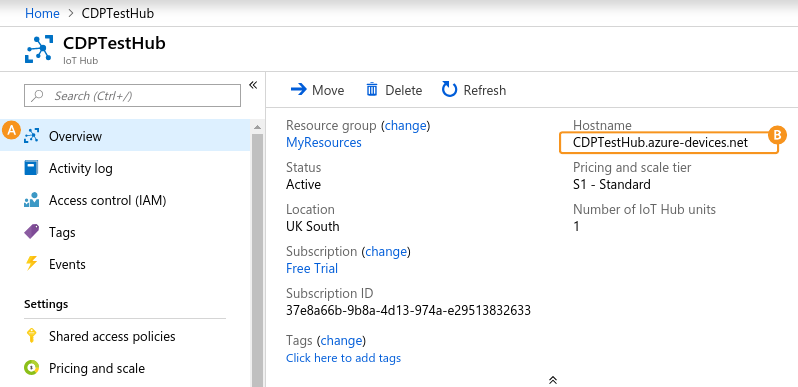The height and width of the screenshot is (387, 798).
Task: Click the 'Click here to add tags' link
Action: 344,358
